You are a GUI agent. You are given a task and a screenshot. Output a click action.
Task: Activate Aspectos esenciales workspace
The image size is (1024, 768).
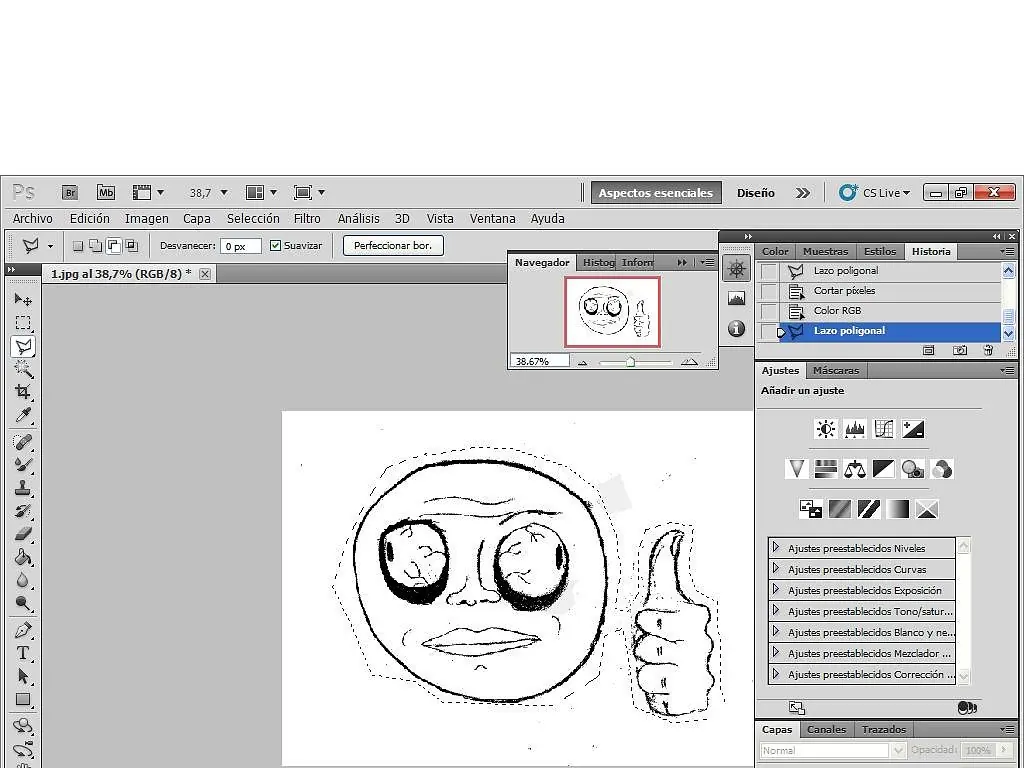(x=656, y=193)
